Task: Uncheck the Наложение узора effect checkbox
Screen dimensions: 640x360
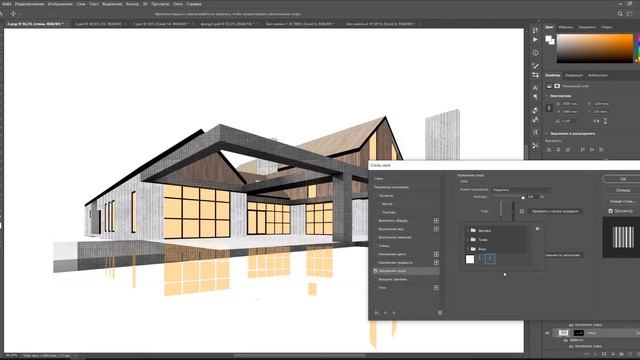Action: 376,271
